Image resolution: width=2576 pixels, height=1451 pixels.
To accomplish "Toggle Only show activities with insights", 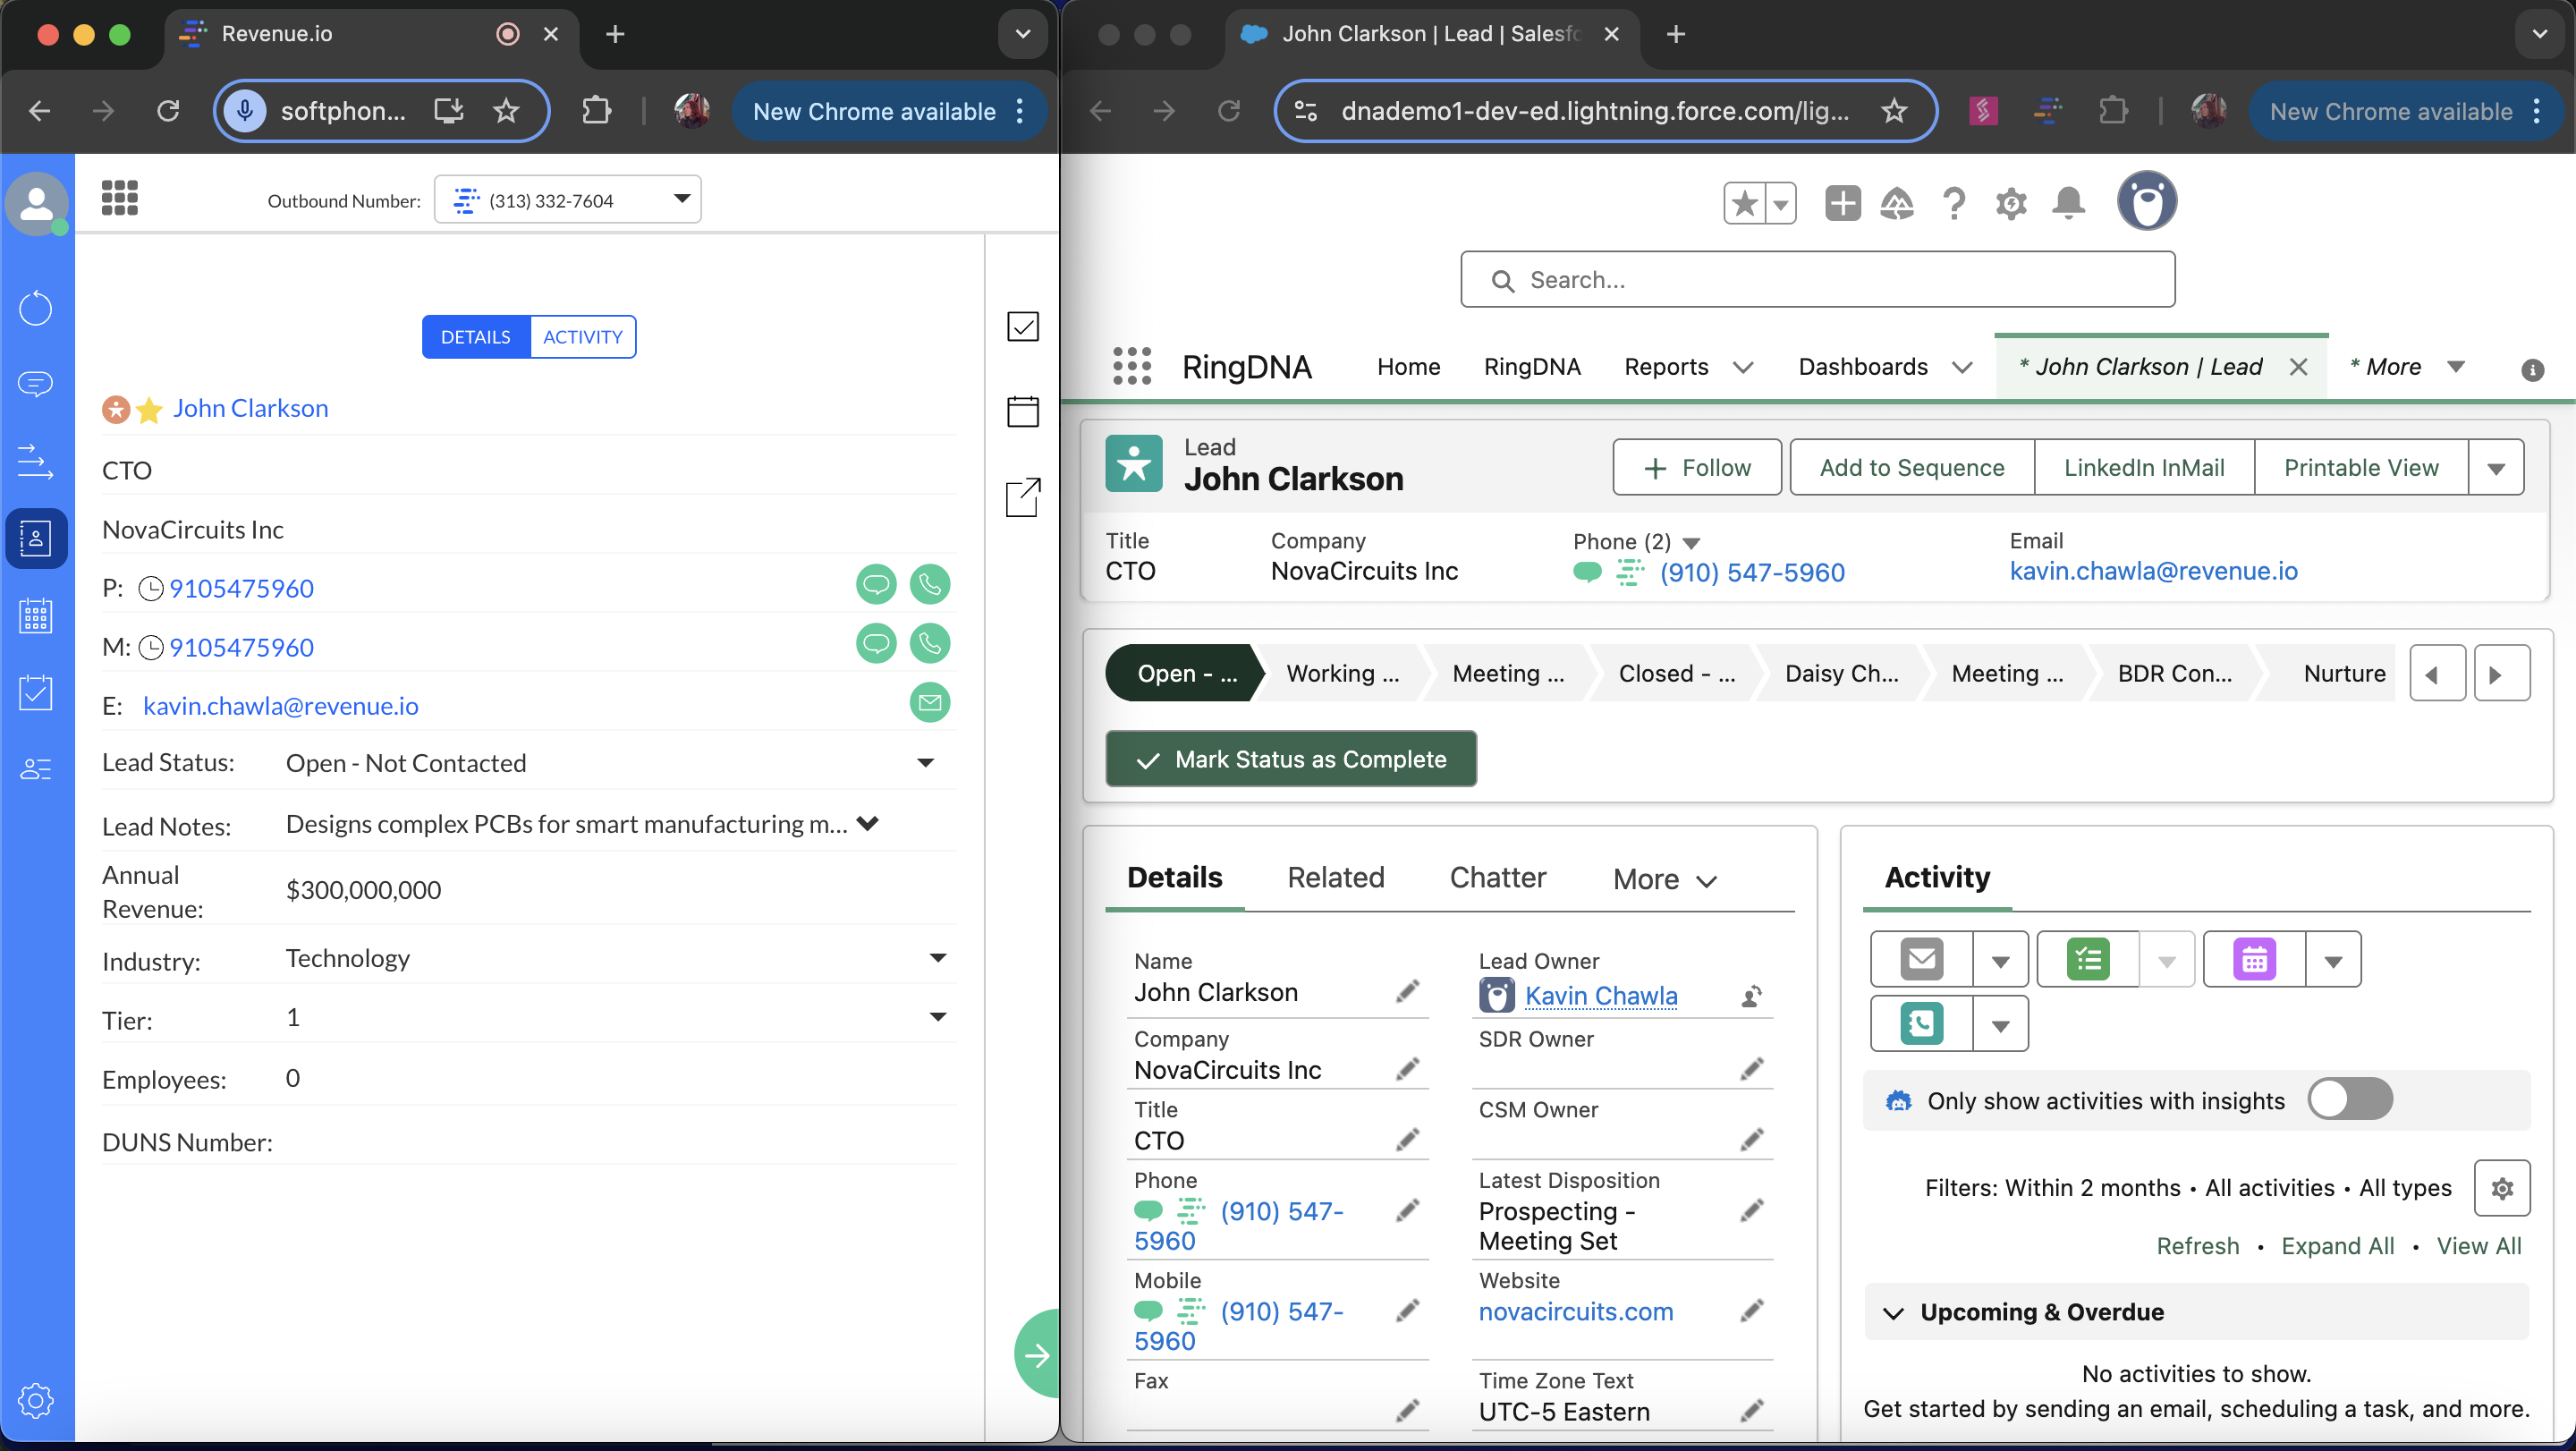I will (x=2349, y=1100).
